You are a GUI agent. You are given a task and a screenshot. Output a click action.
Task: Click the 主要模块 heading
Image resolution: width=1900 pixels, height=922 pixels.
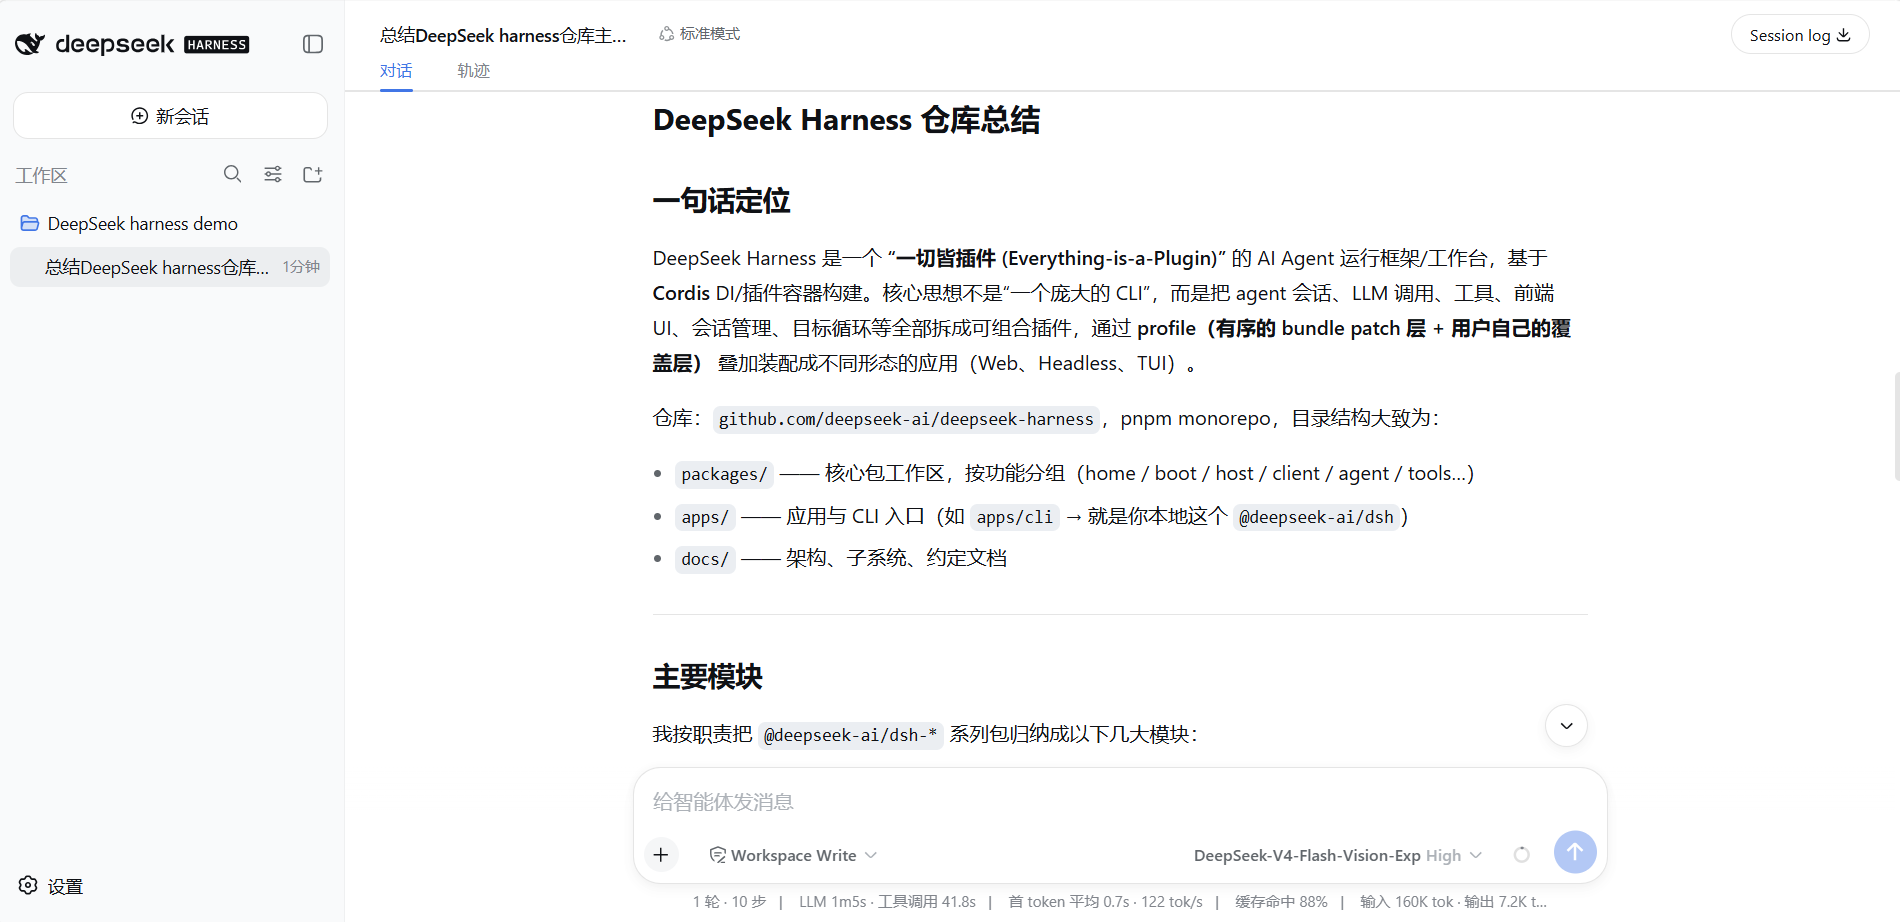[707, 677]
